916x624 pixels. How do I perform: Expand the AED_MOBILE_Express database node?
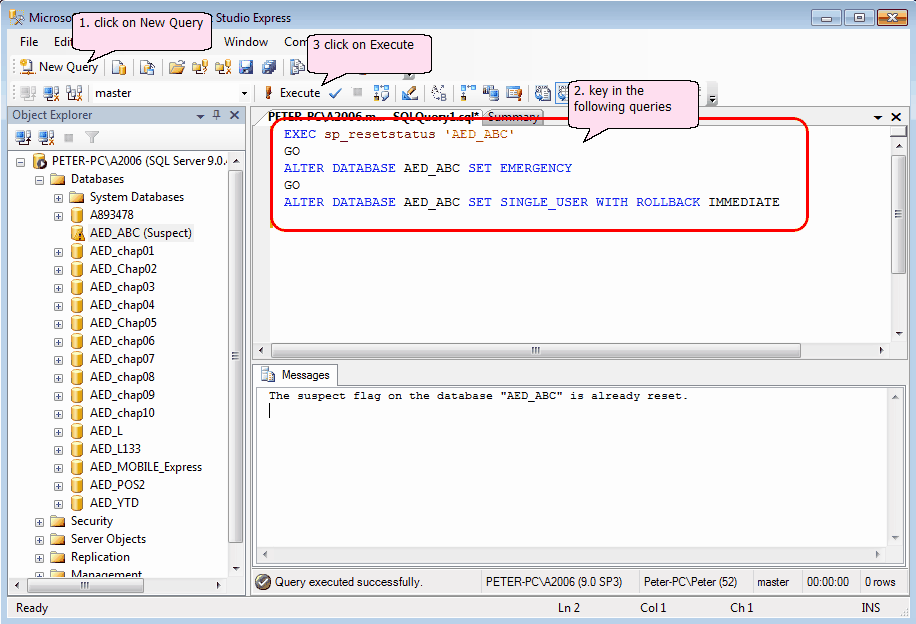[58, 468]
